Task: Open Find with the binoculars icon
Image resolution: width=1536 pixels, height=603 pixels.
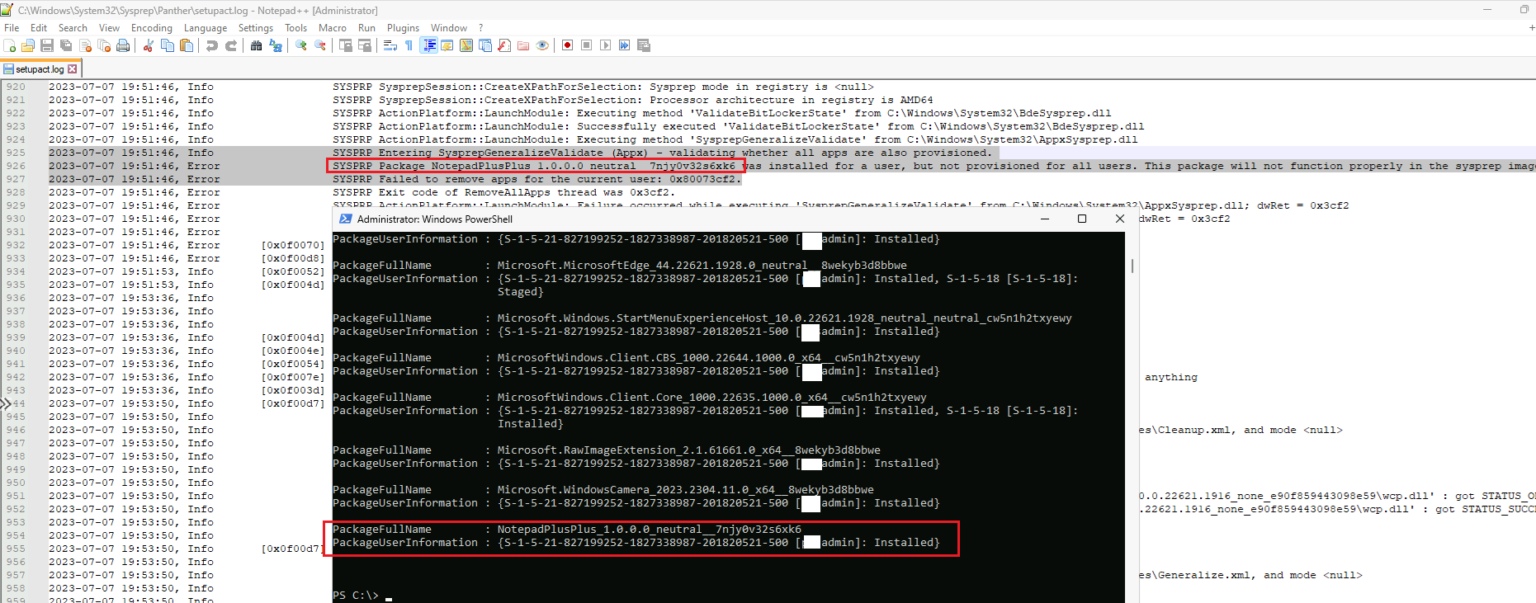Action: pyautogui.click(x=256, y=45)
